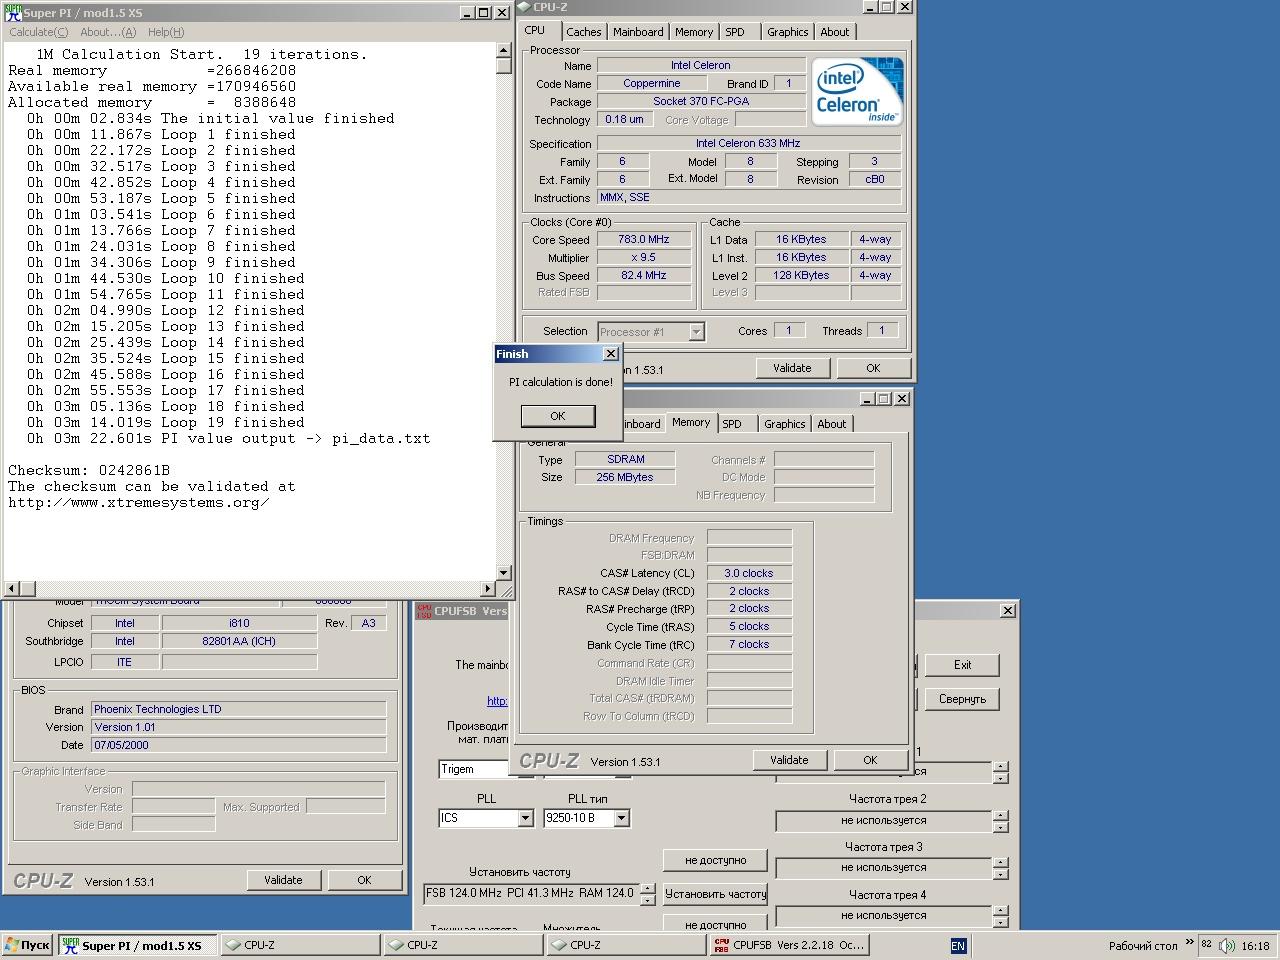Click Coppermine code name value

(652, 84)
